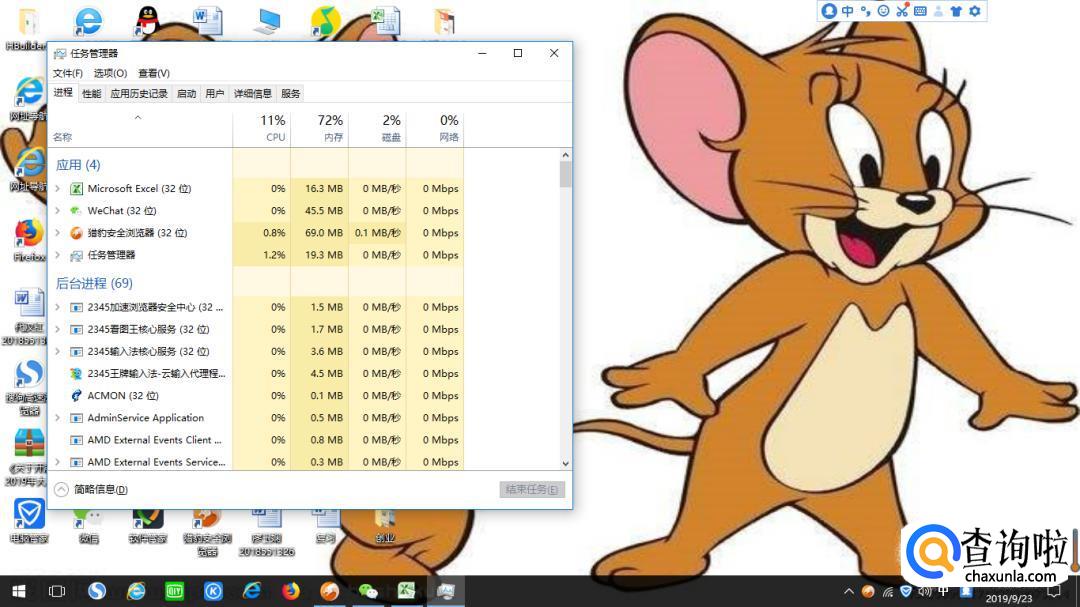Expand the 2345加速浏览器安全中心 process

point(58,307)
